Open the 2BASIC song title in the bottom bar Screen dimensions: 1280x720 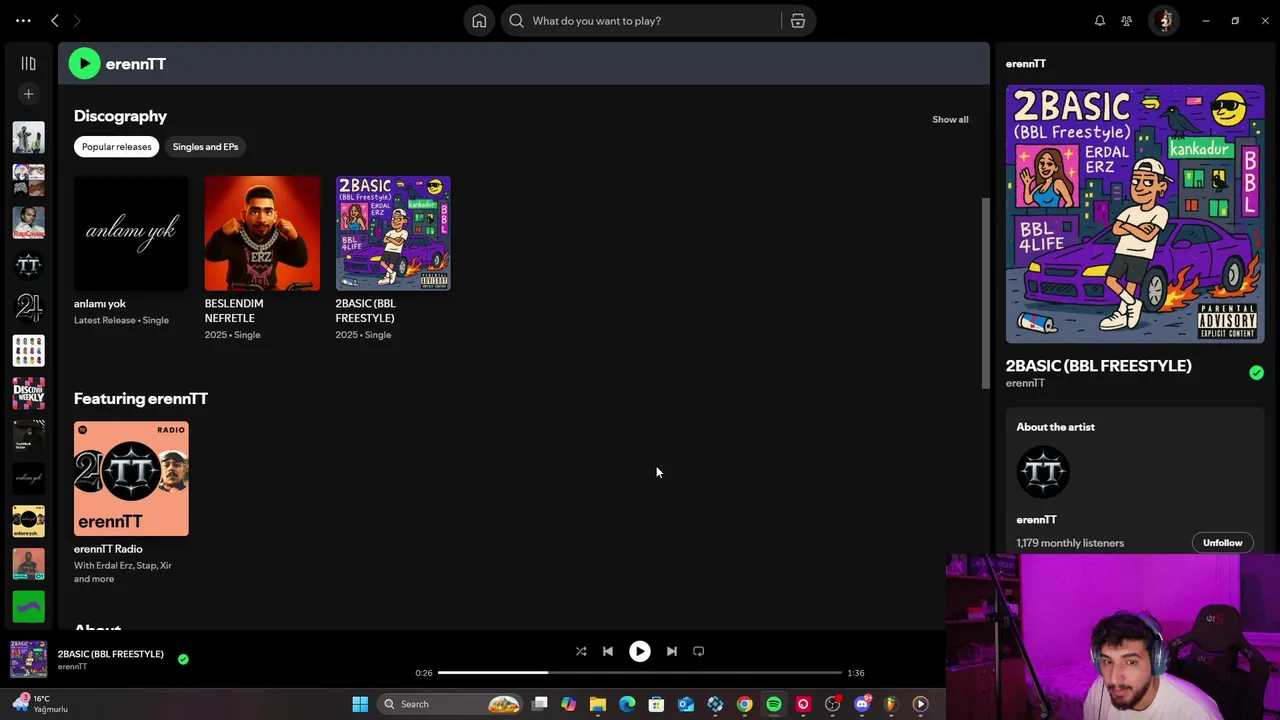click(111, 654)
